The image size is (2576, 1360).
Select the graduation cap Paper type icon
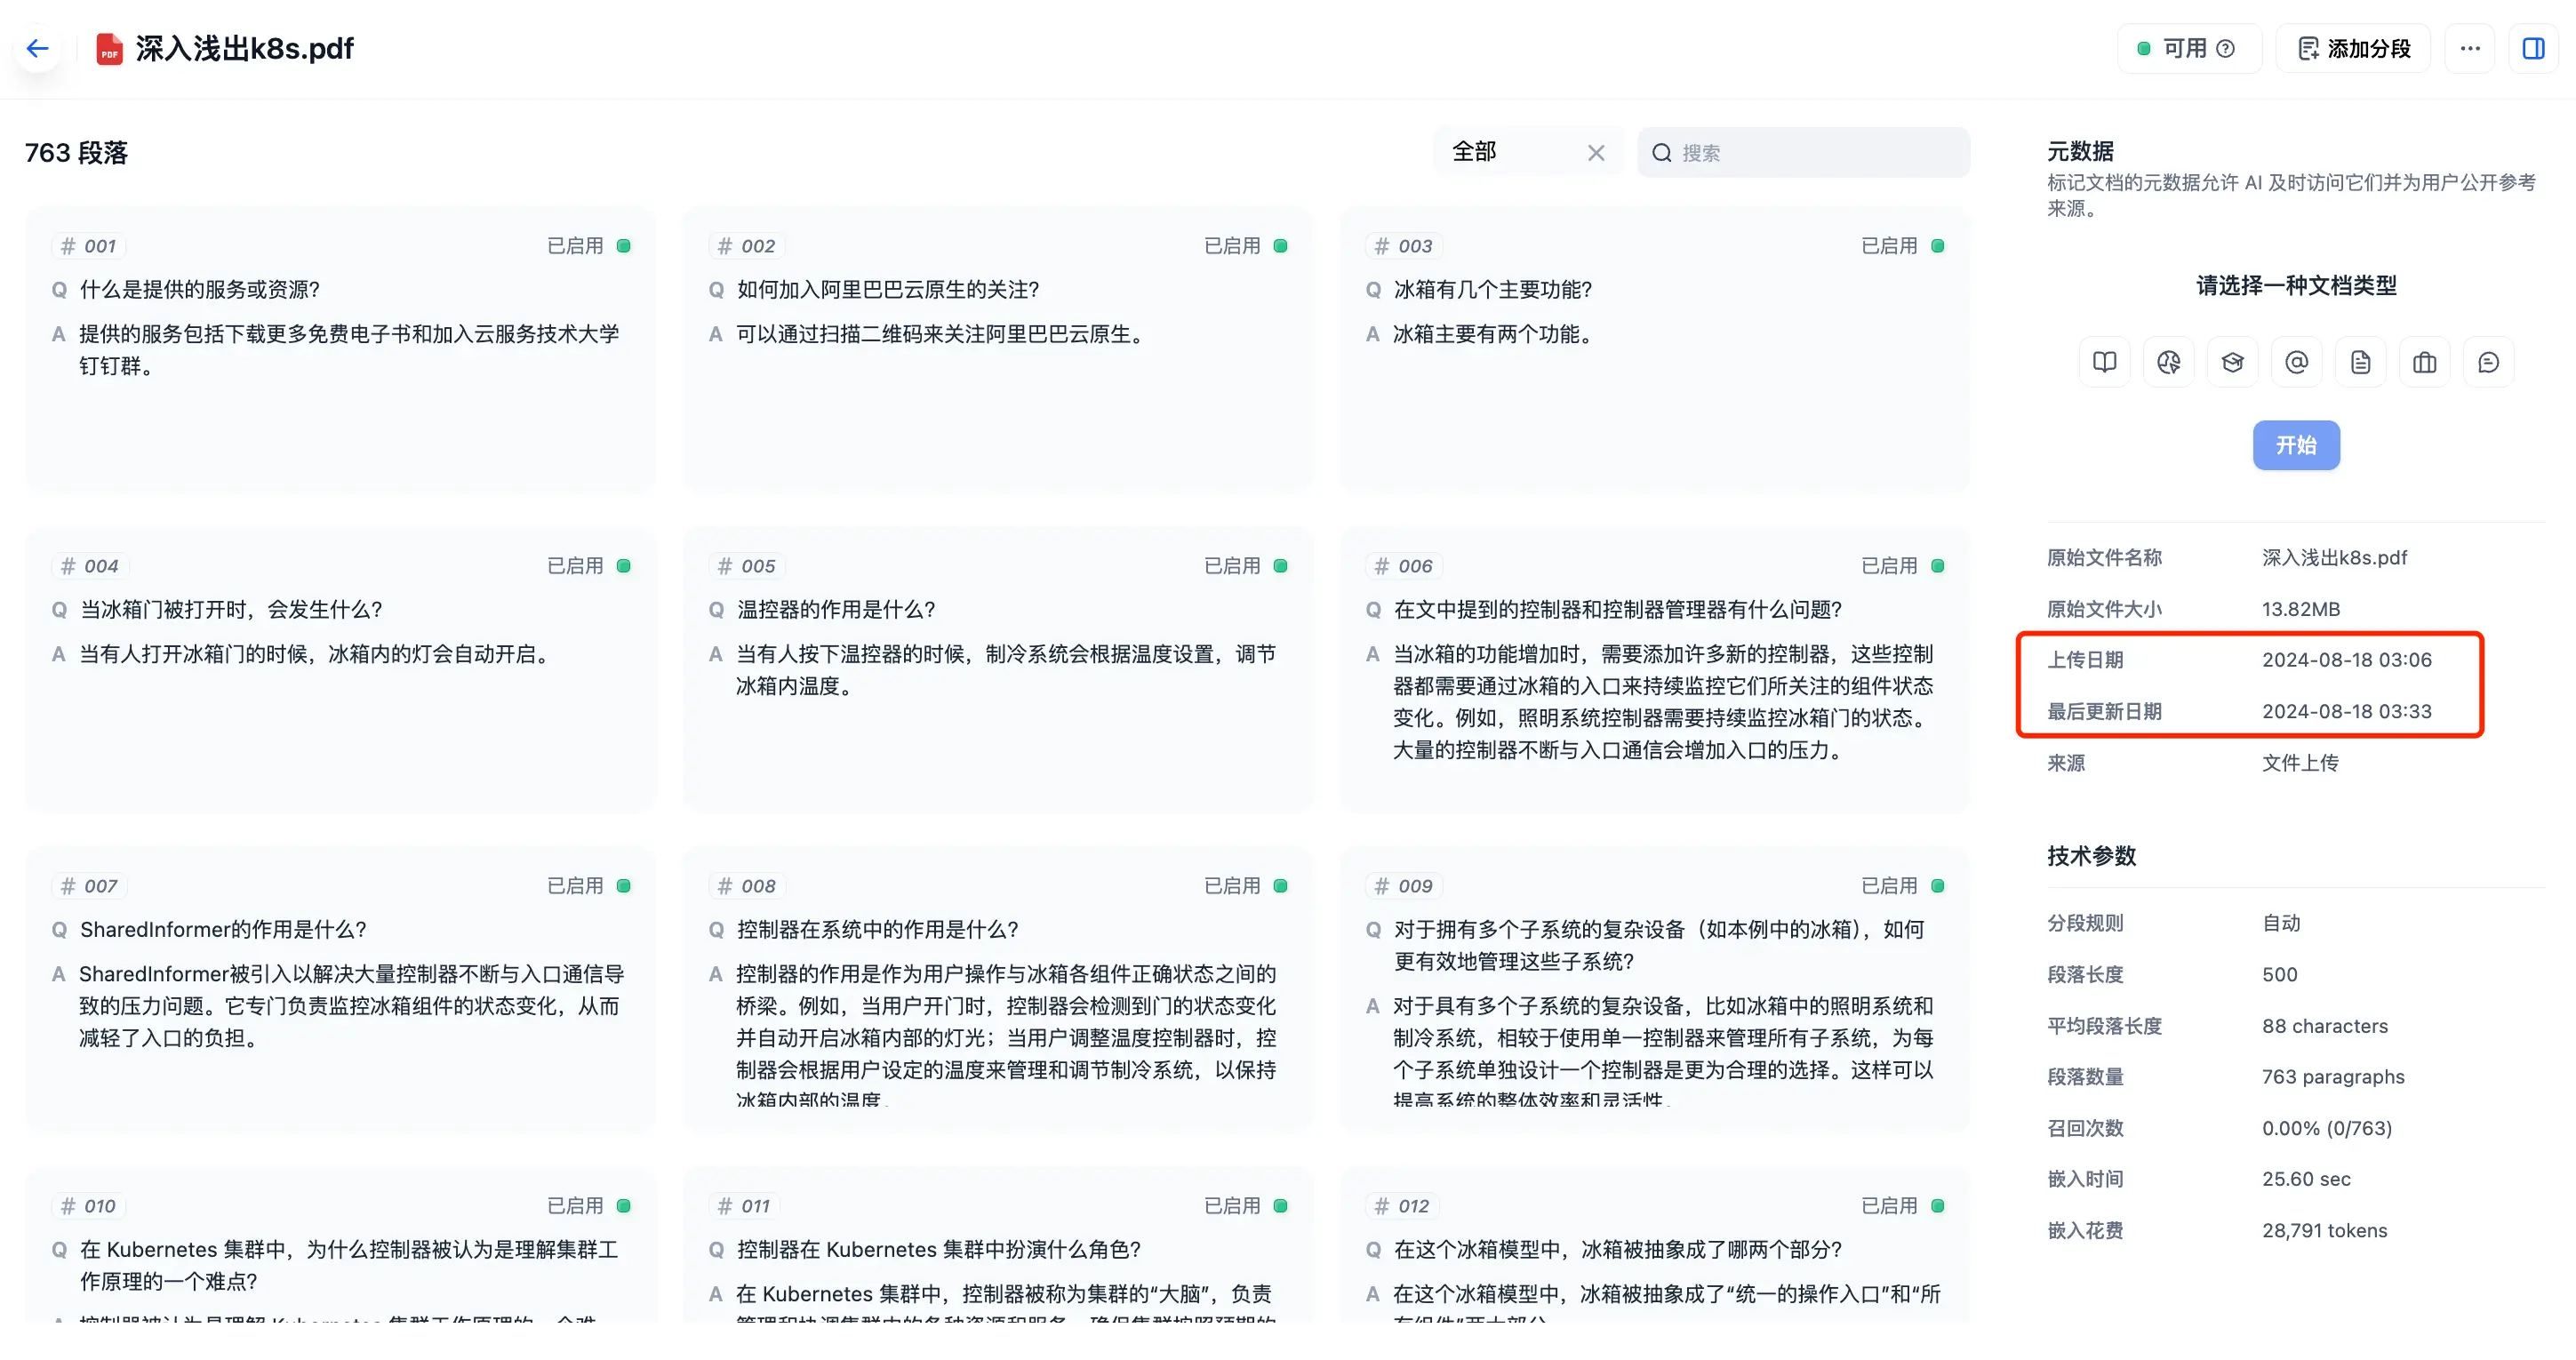[2232, 362]
